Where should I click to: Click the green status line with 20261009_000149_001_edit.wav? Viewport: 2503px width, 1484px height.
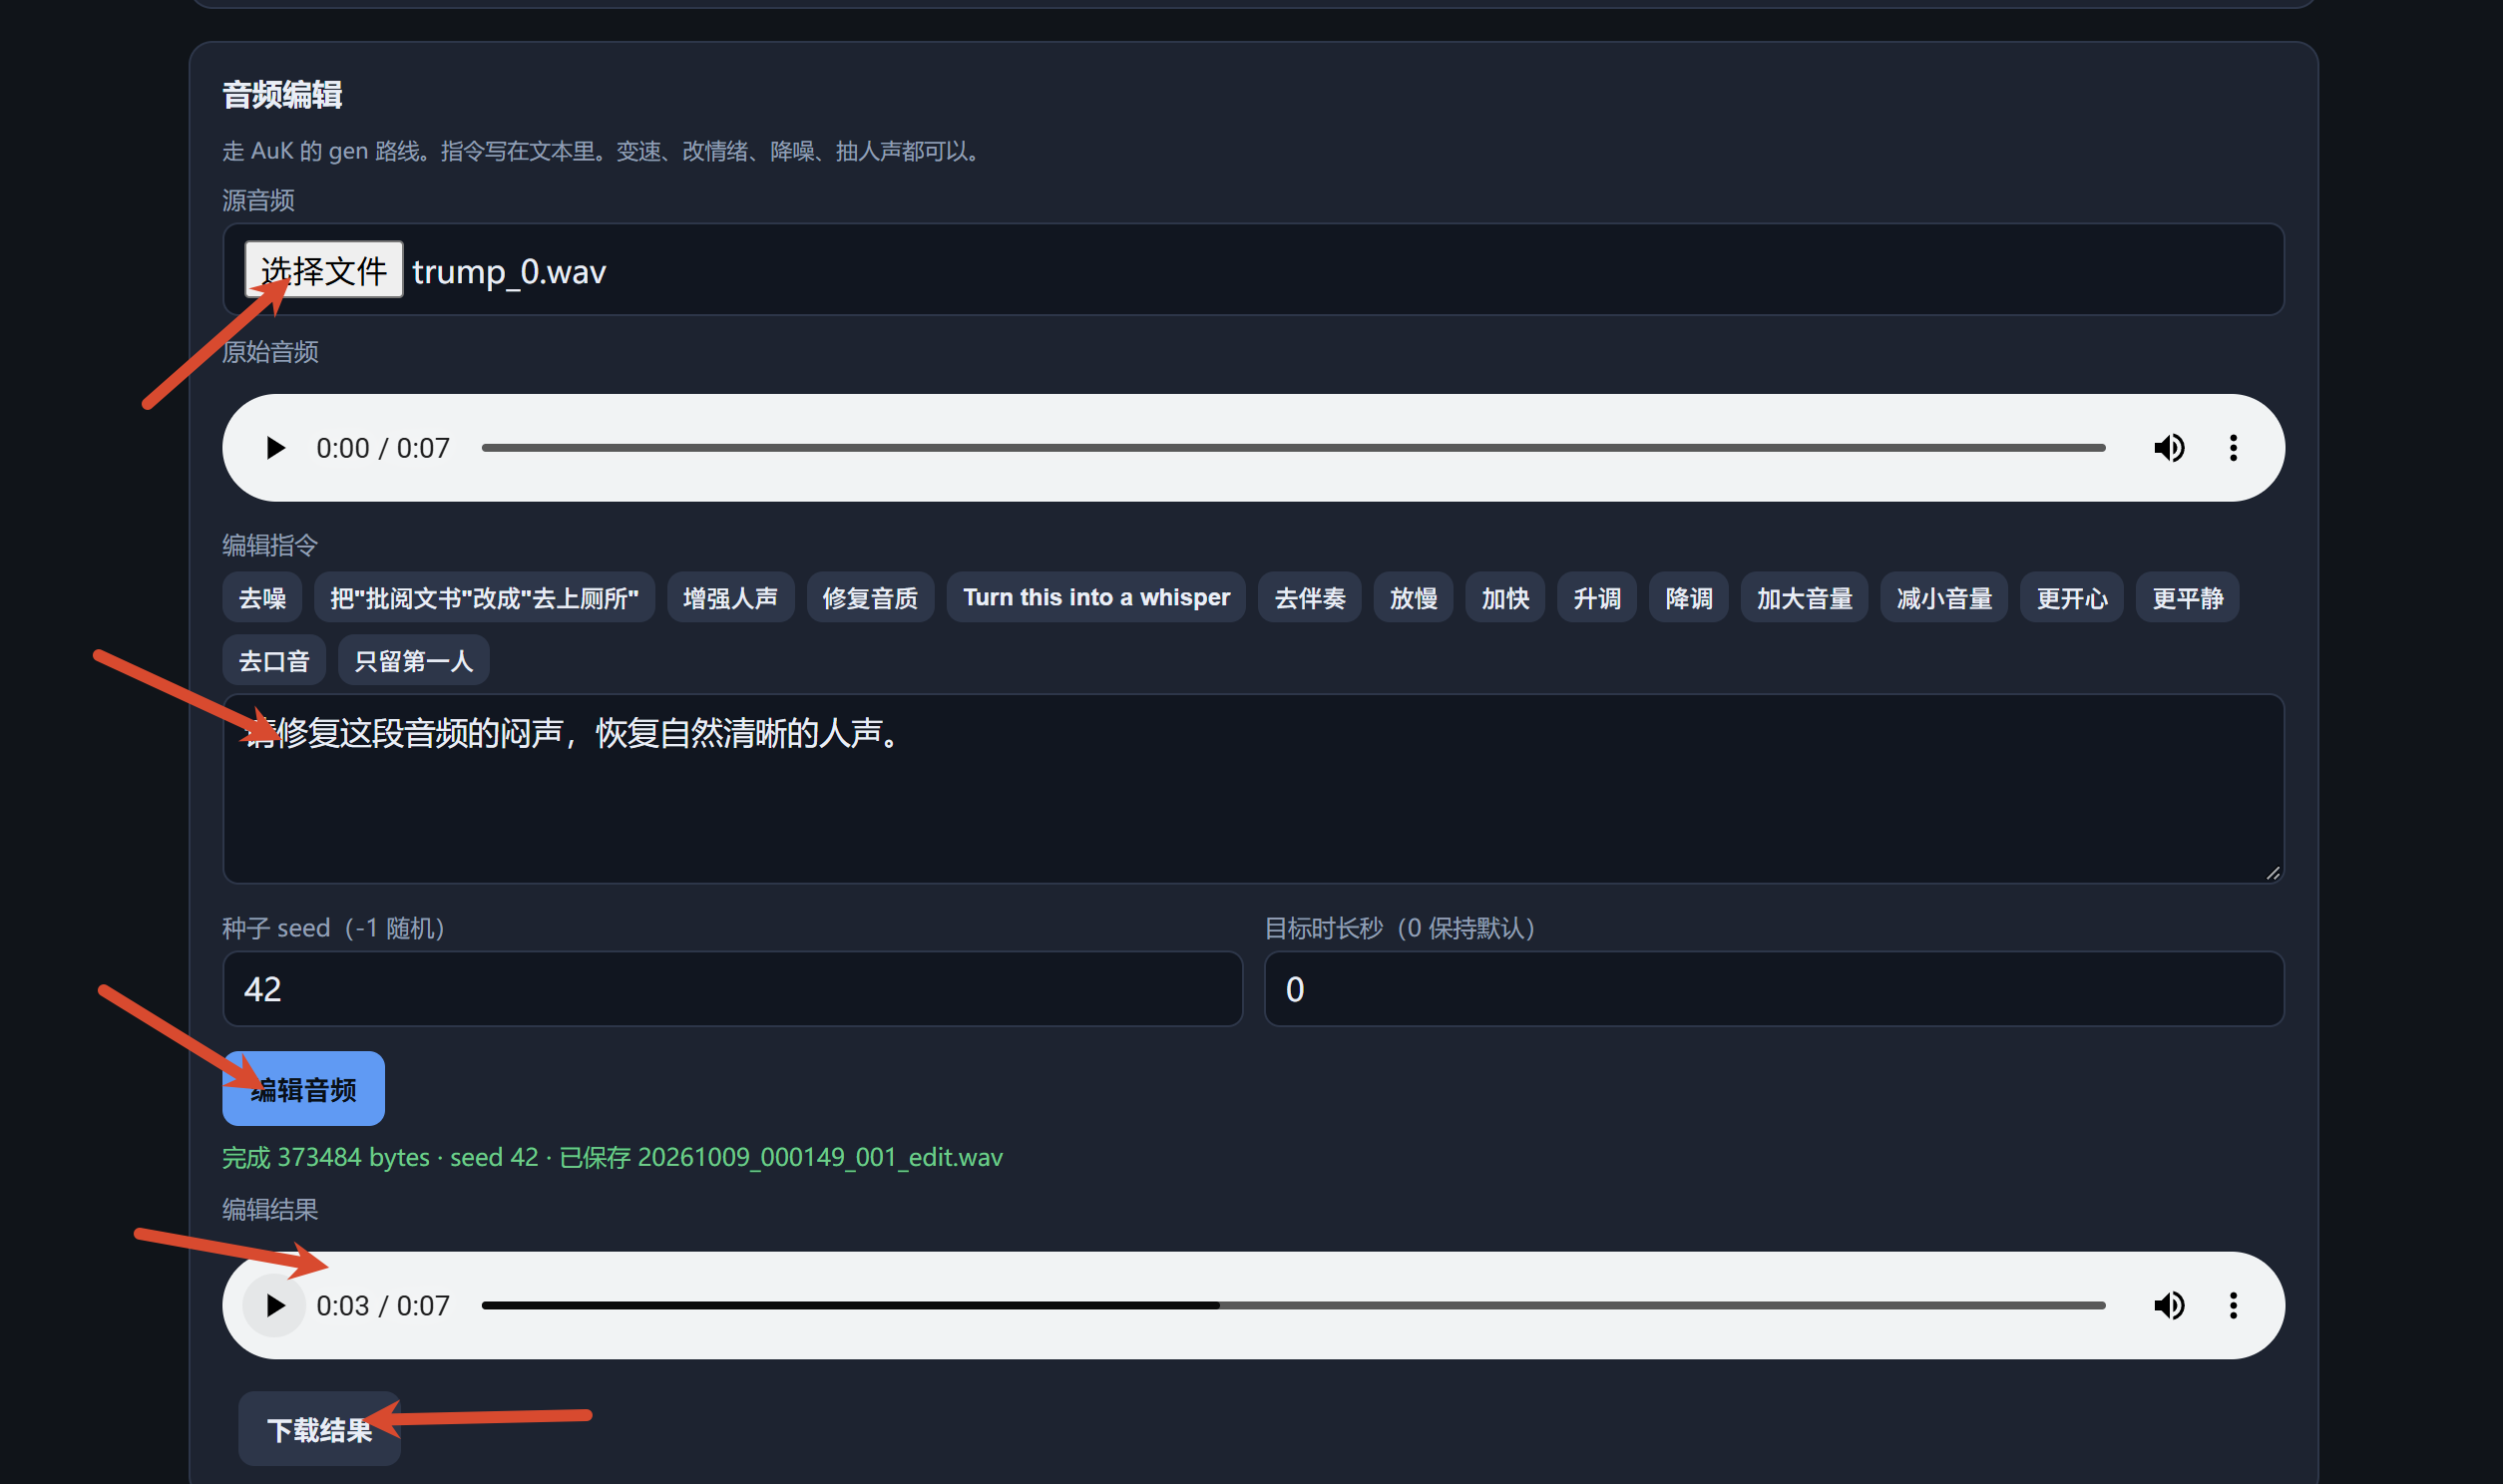tap(612, 1157)
